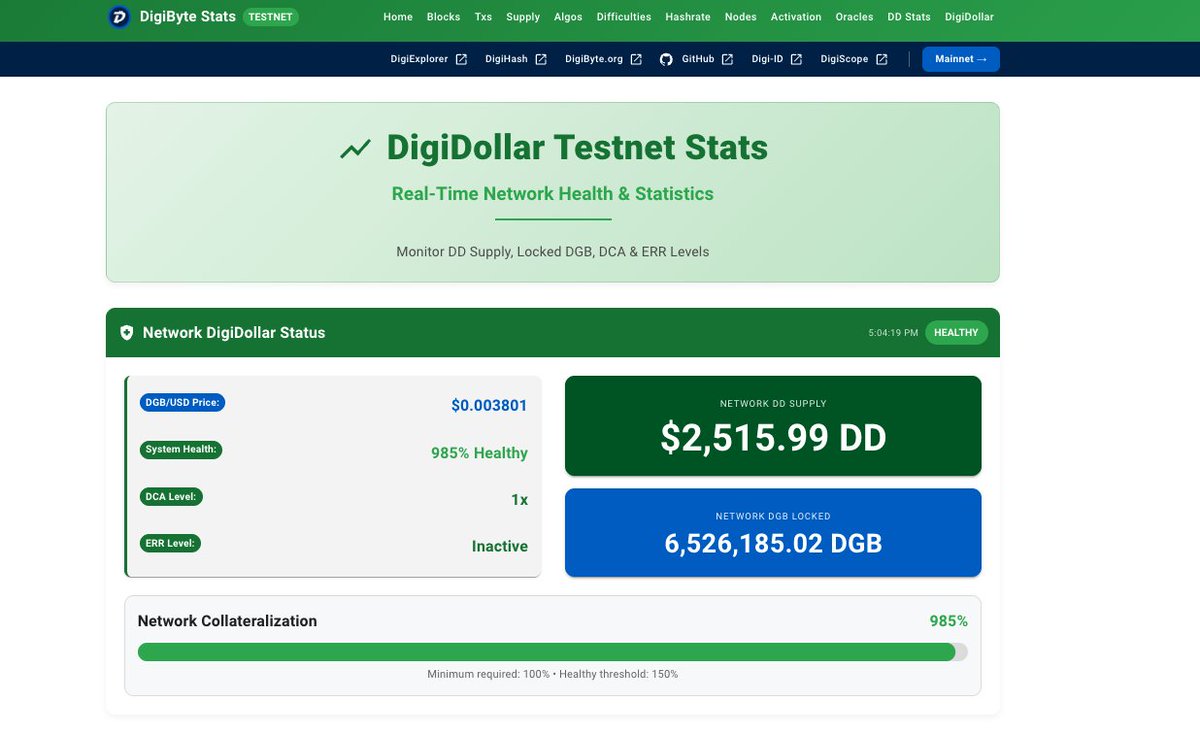Click the external-link icon beside DigiHash

(x=541, y=59)
